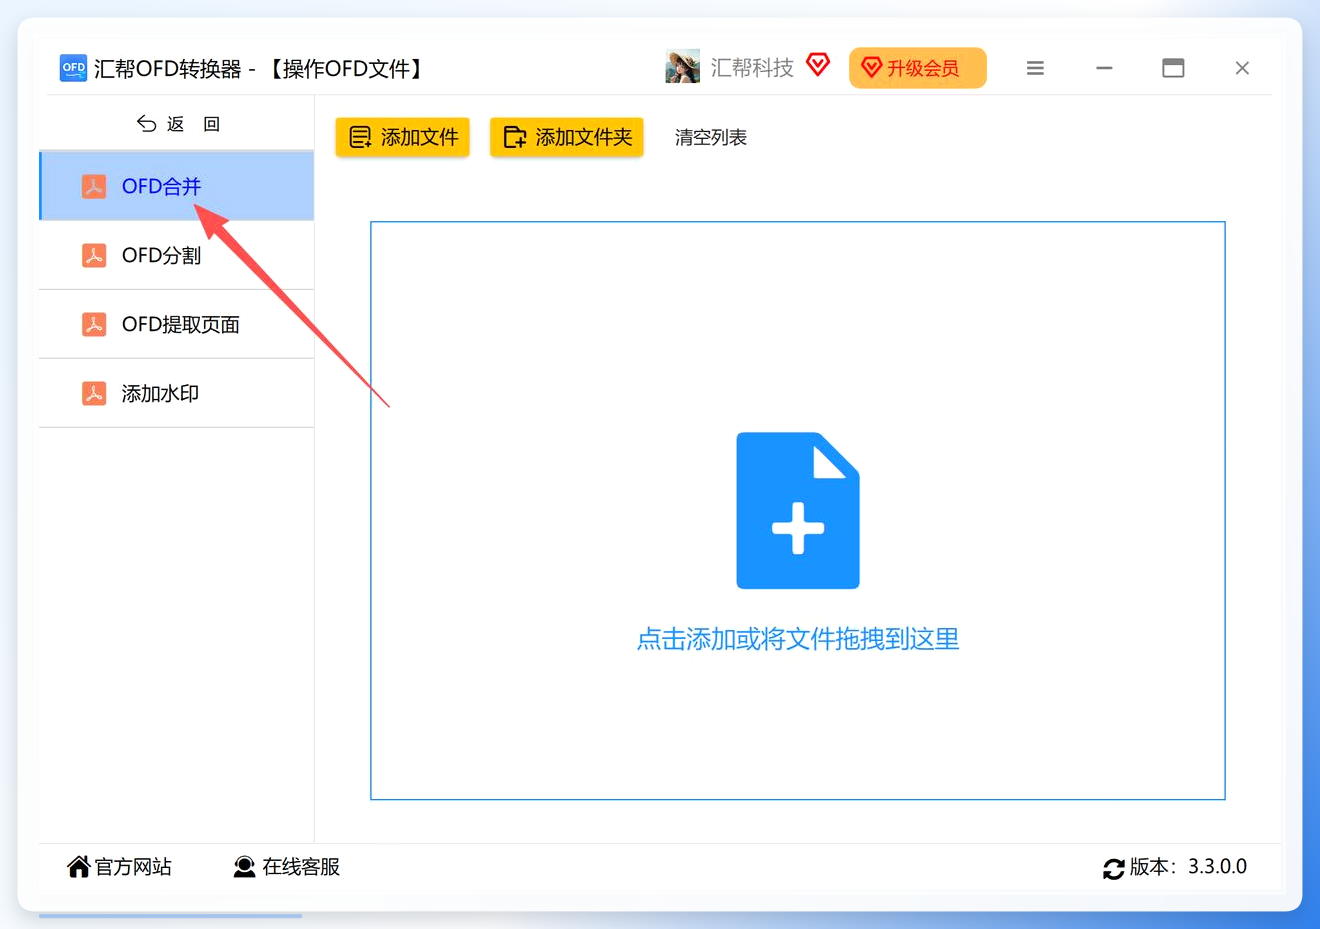Open the 汇帮科技 user avatar picture
This screenshot has width=1320, height=929.
point(682,67)
